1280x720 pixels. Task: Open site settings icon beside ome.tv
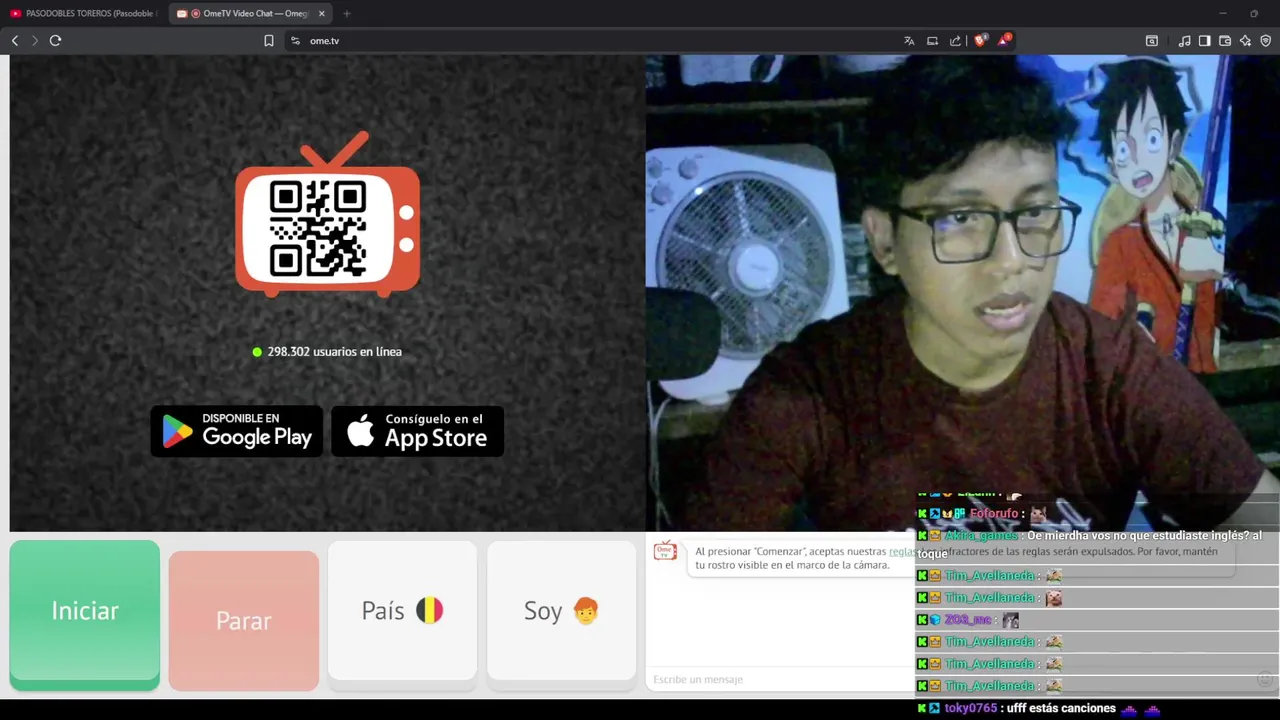point(295,41)
